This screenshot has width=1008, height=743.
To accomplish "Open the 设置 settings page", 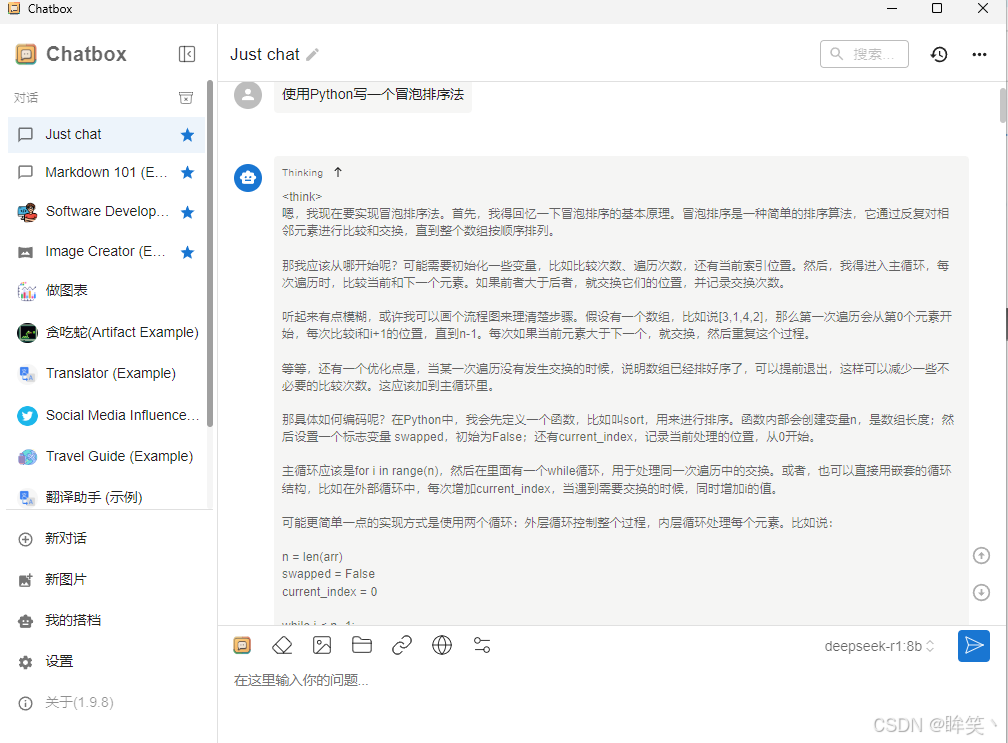I will (x=106, y=661).
